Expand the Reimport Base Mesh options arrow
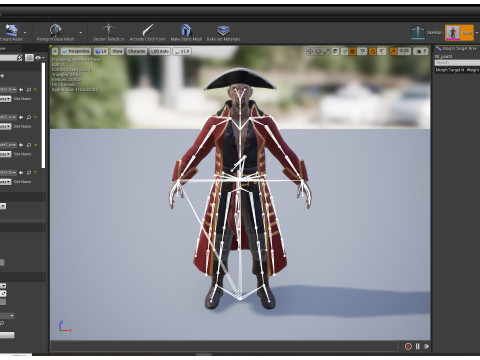 click(x=81, y=33)
